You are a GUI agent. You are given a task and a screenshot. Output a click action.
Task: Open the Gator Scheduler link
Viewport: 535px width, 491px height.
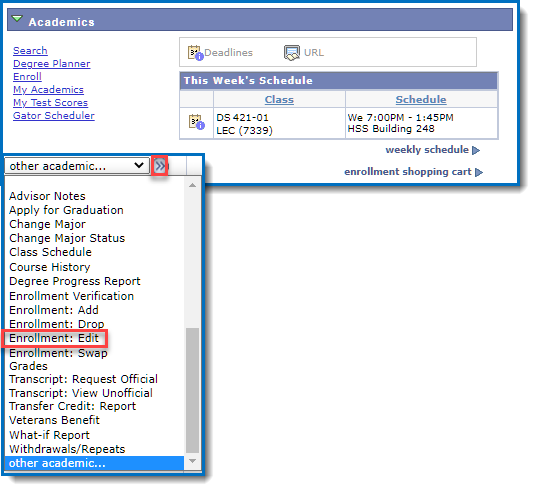point(54,116)
